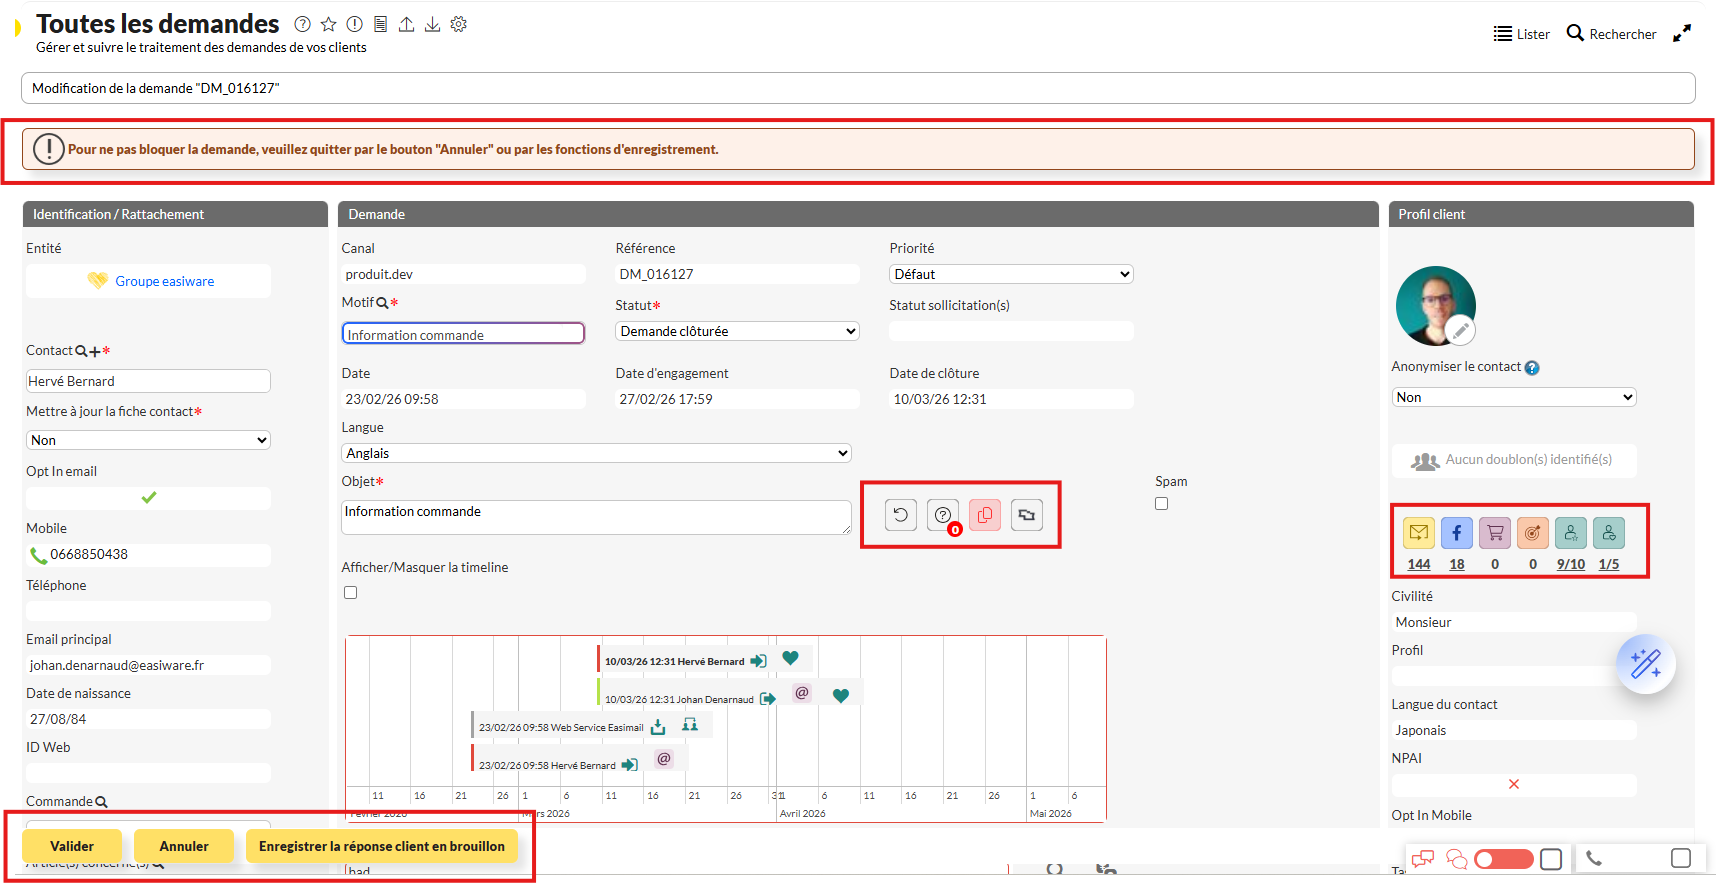Check the Spam checkbox
The image size is (1716, 883).
(1161, 504)
